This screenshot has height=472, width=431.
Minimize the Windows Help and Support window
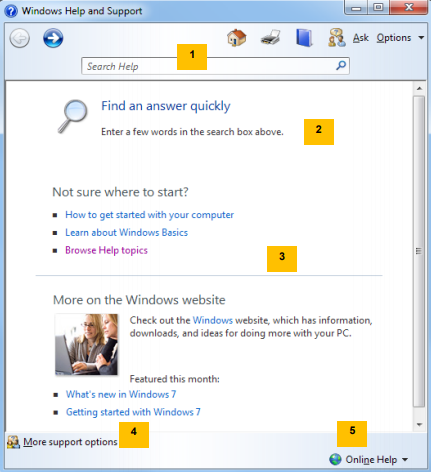coord(356,7)
